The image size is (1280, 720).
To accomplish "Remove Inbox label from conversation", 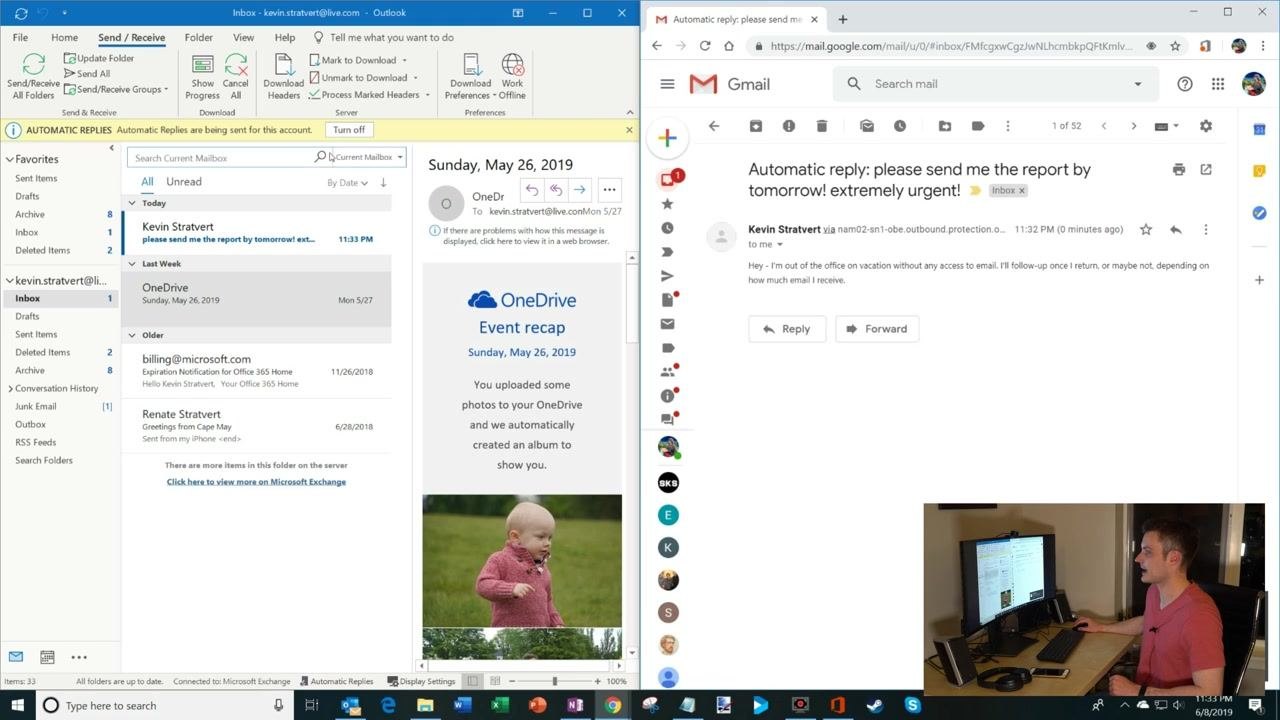I will click(x=1022, y=191).
